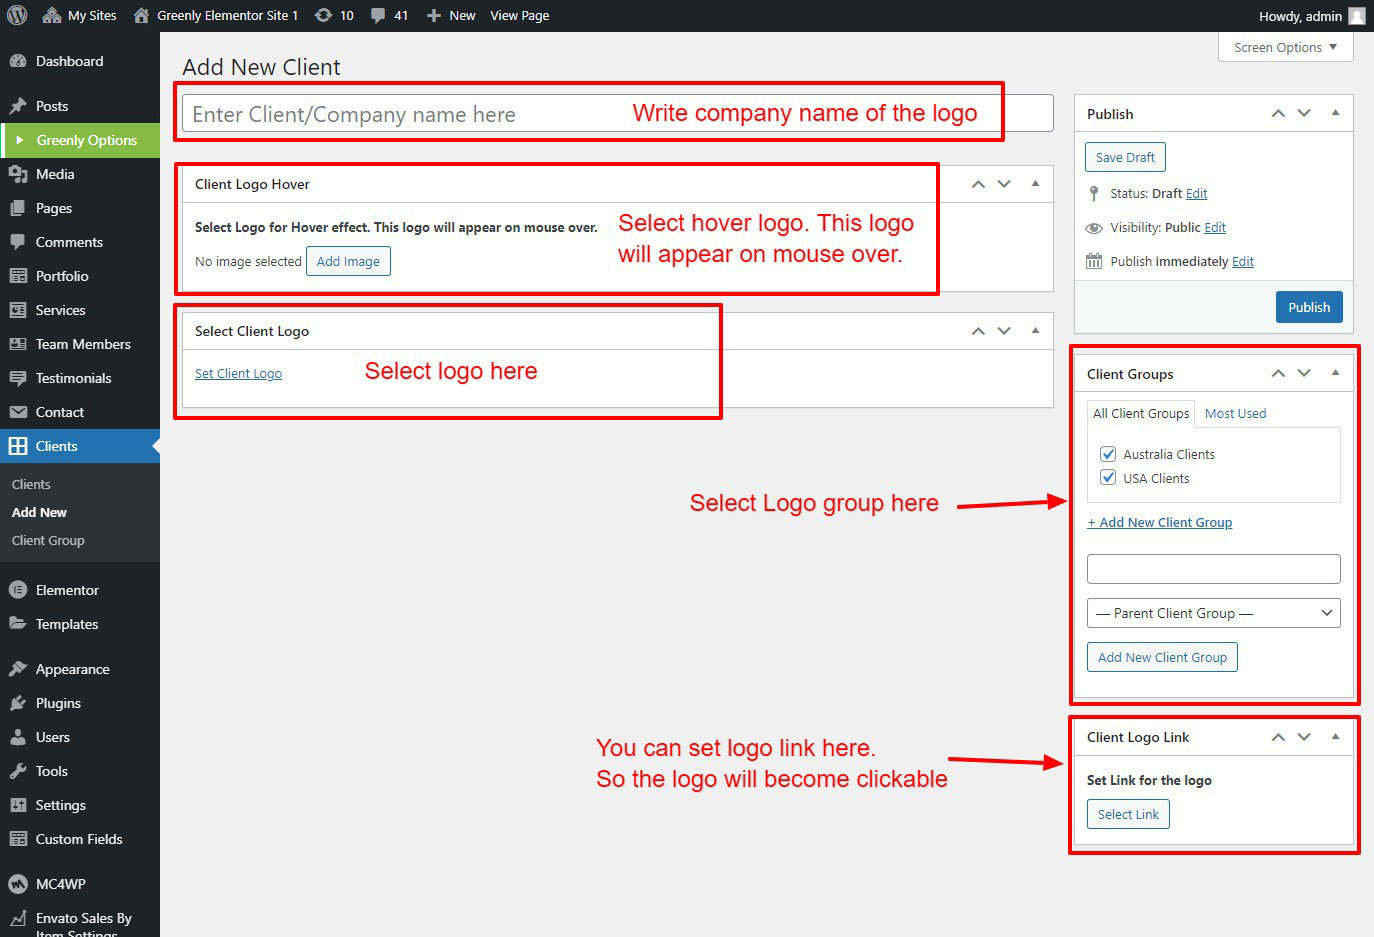The width and height of the screenshot is (1374, 937).
Task: Open the Plugins sidebar item
Action: coord(58,703)
